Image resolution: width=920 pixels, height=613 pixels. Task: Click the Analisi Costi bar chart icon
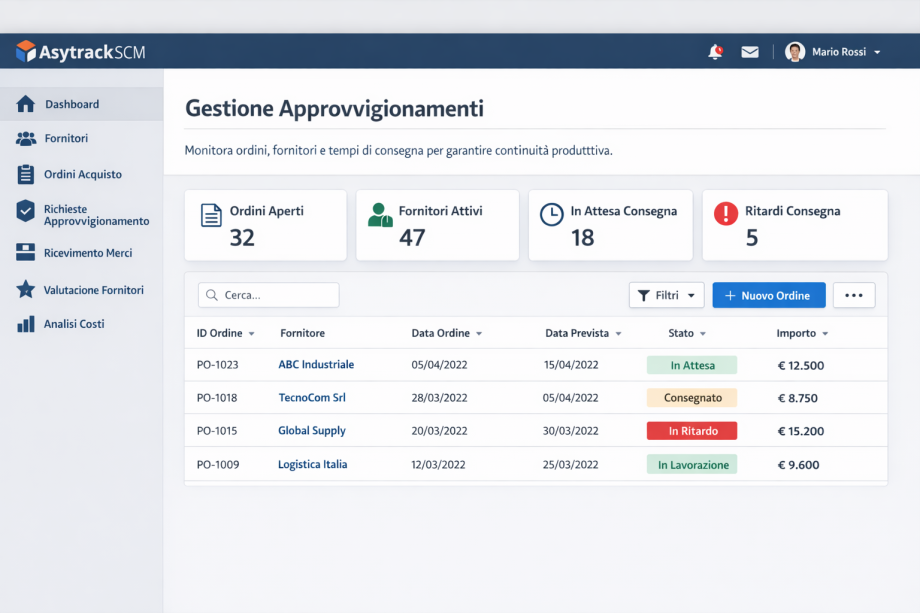click(26, 324)
